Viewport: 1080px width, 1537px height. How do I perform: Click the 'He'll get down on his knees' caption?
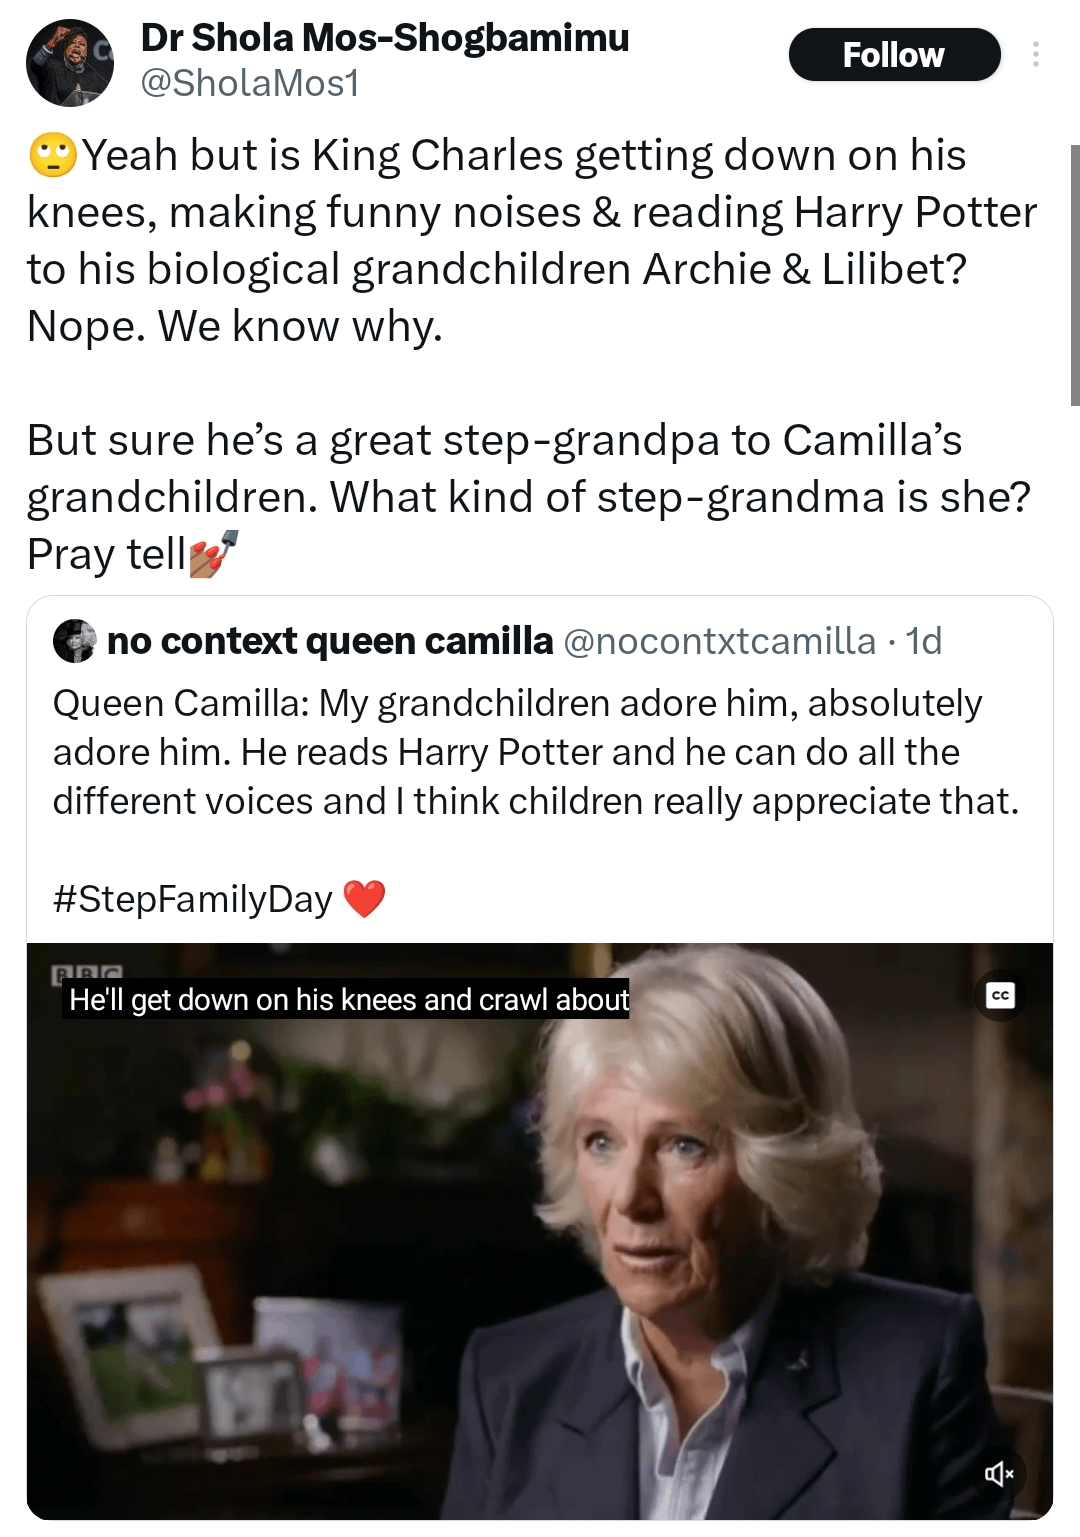pos(348,999)
